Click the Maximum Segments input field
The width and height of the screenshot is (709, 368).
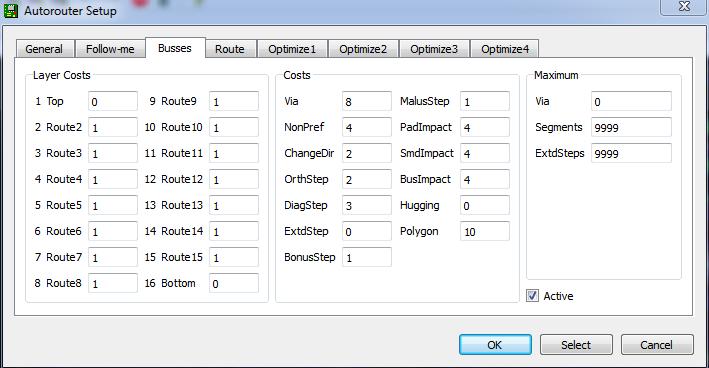tap(631, 127)
